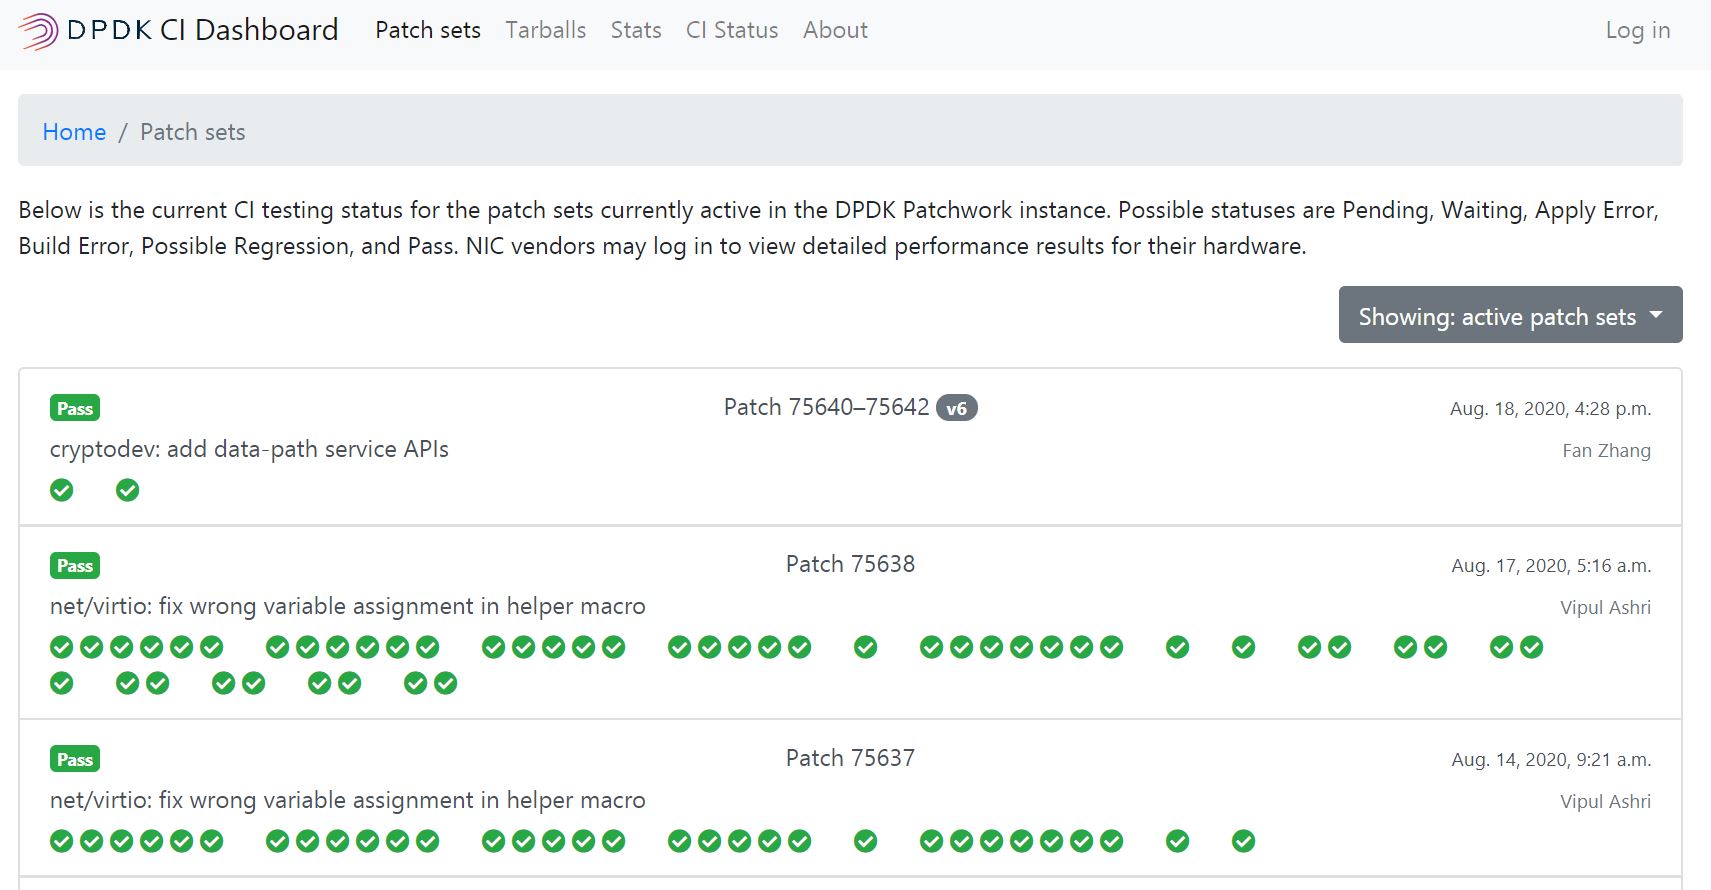Open the Patch 75638 entry

850,564
